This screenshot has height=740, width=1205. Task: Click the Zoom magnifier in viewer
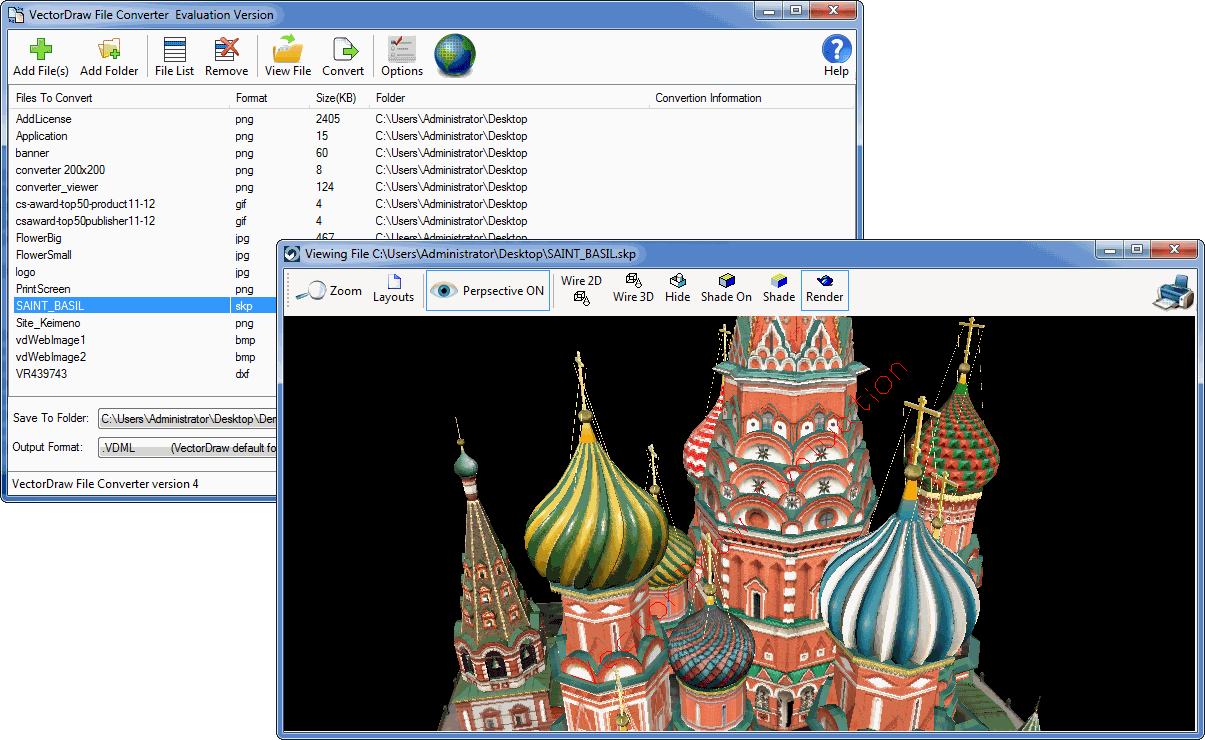(330, 290)
